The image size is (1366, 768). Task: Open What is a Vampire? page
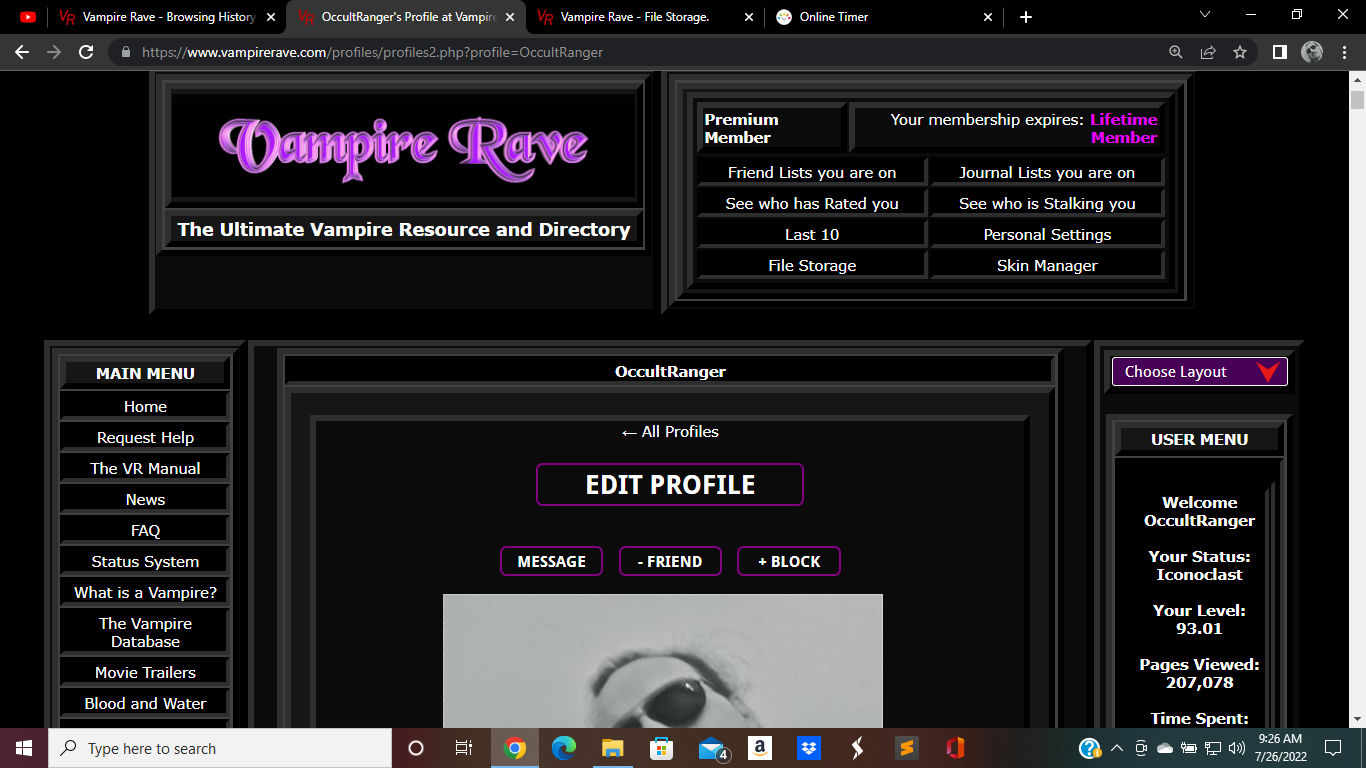(x=145, y=592)
